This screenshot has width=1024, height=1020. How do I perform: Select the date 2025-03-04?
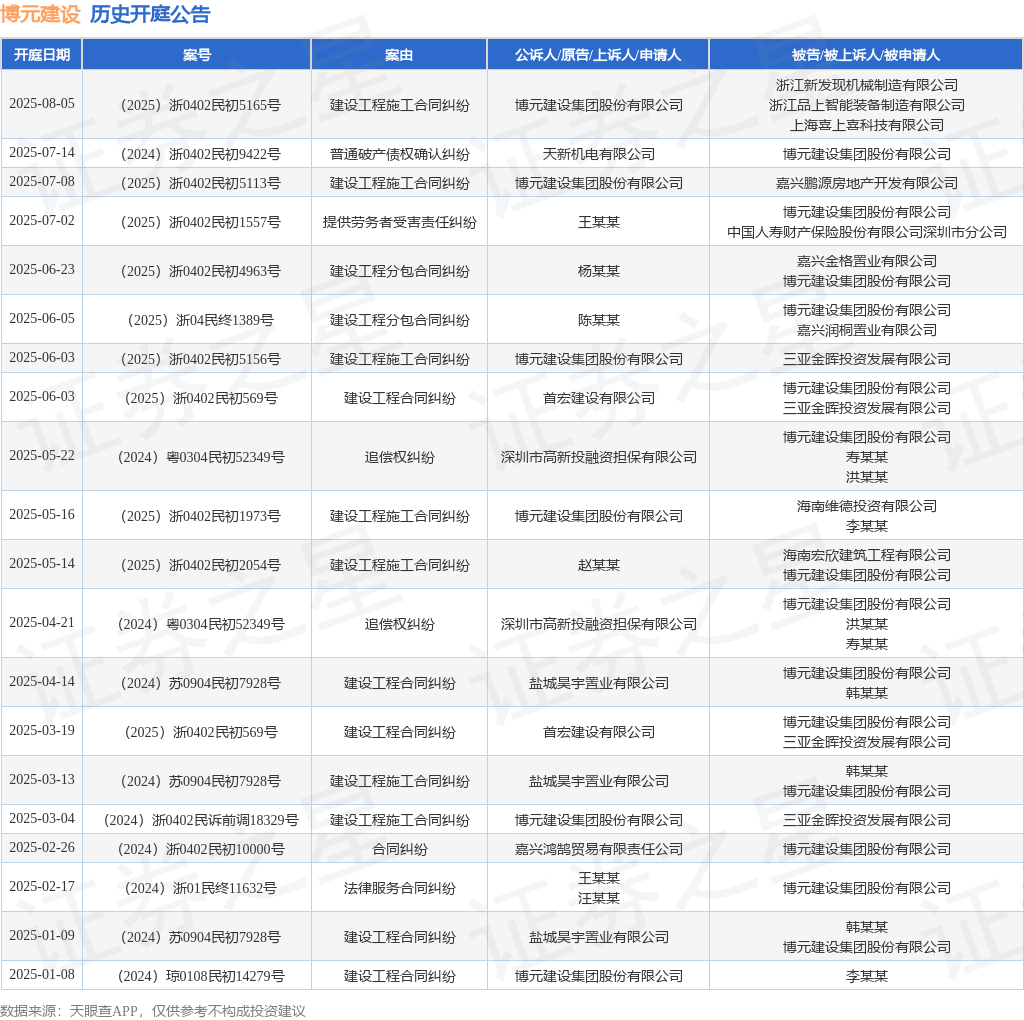tap(42, 819)
